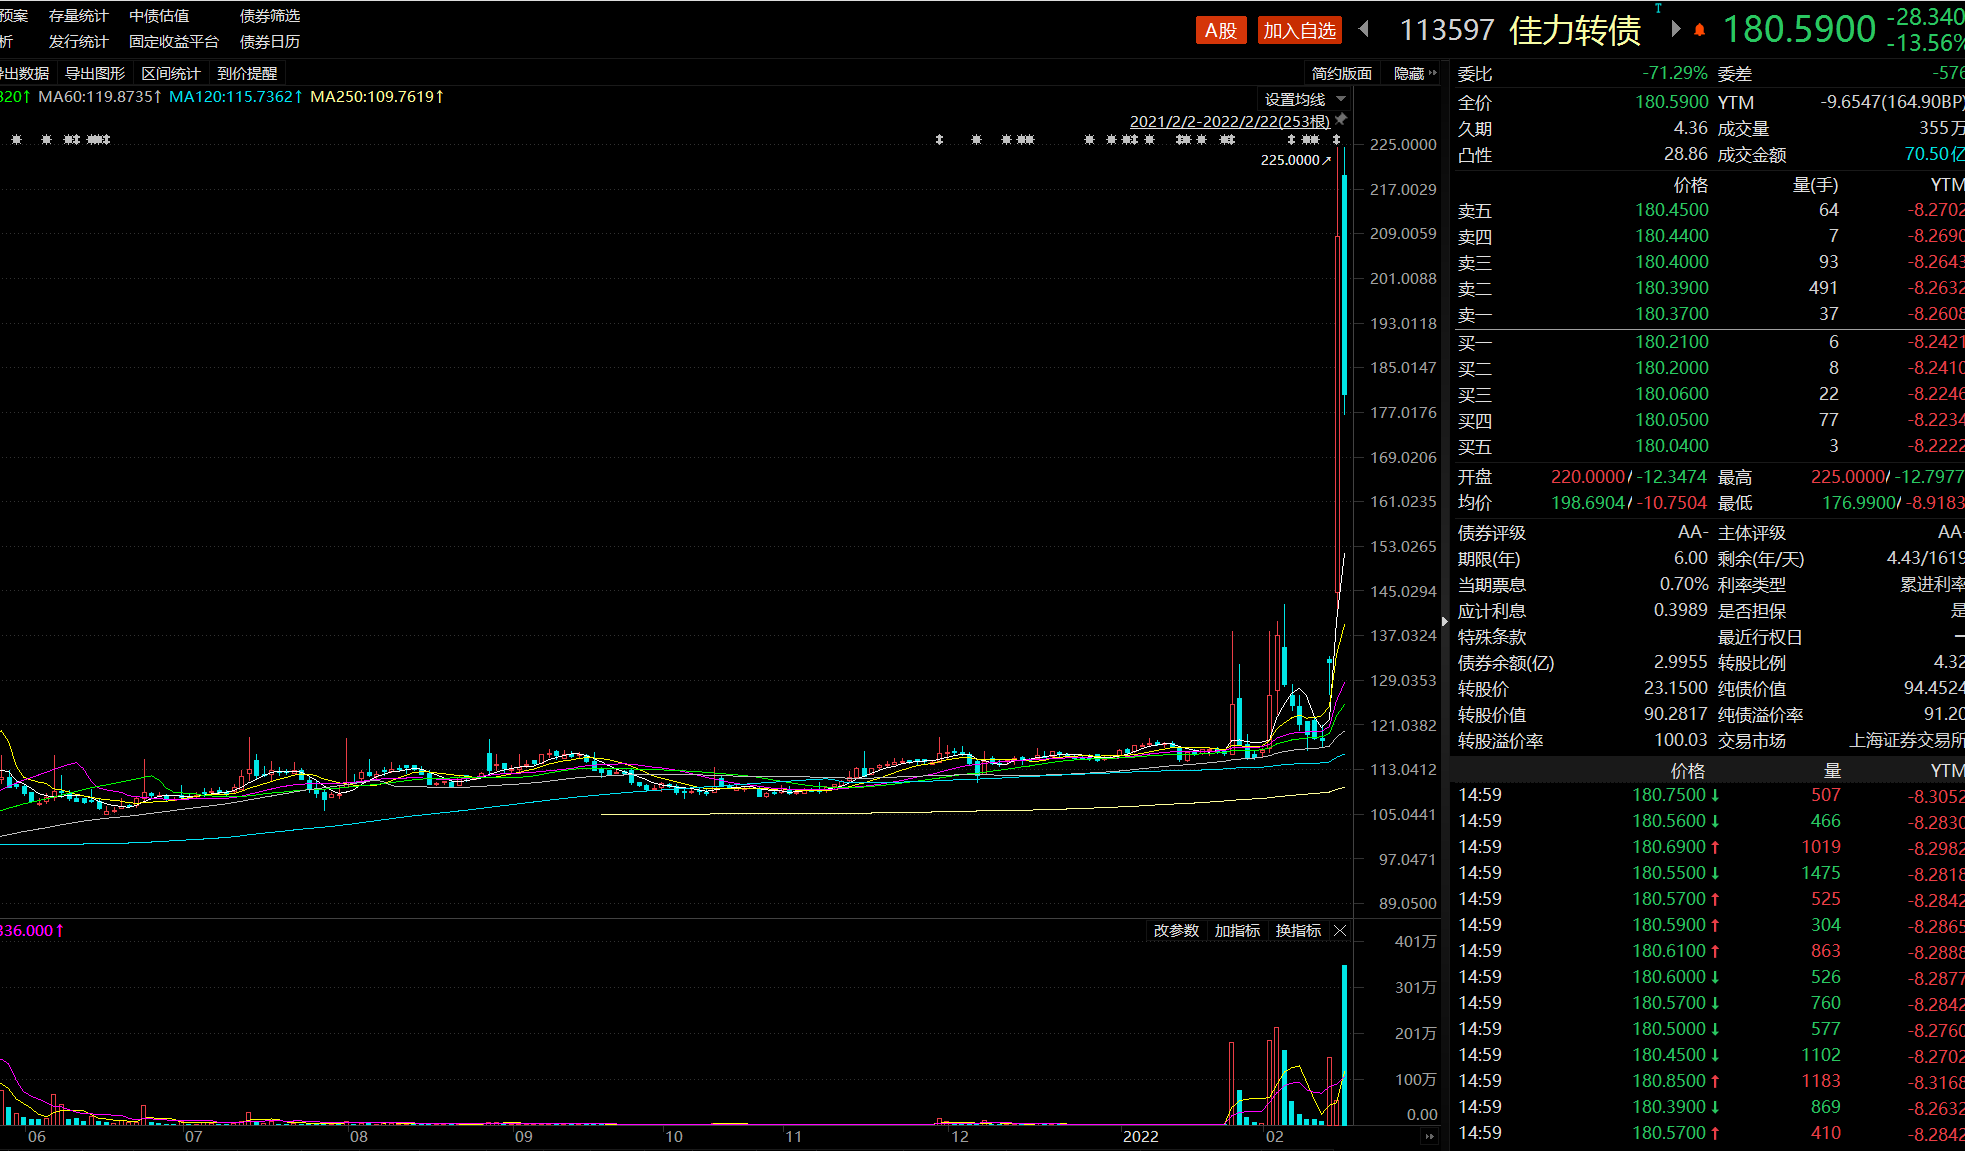Open the 换指标 switch indicator menu

click(x=1298, y=931)
